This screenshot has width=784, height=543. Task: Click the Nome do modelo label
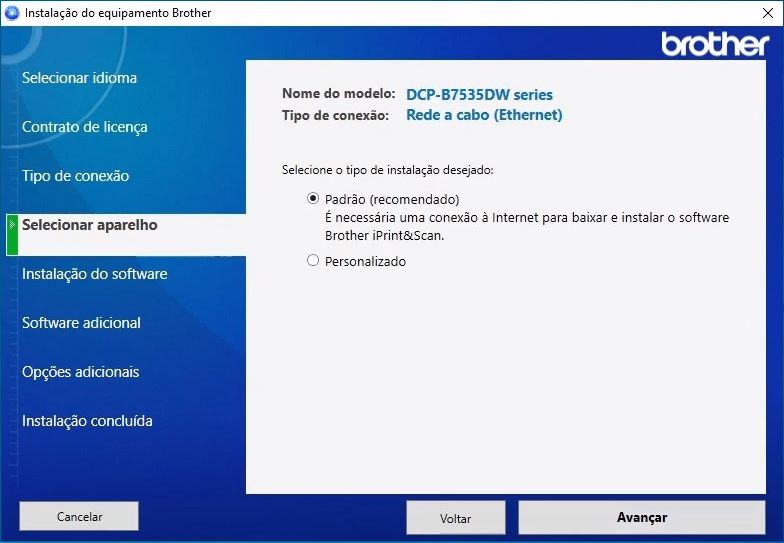point(338,94)
